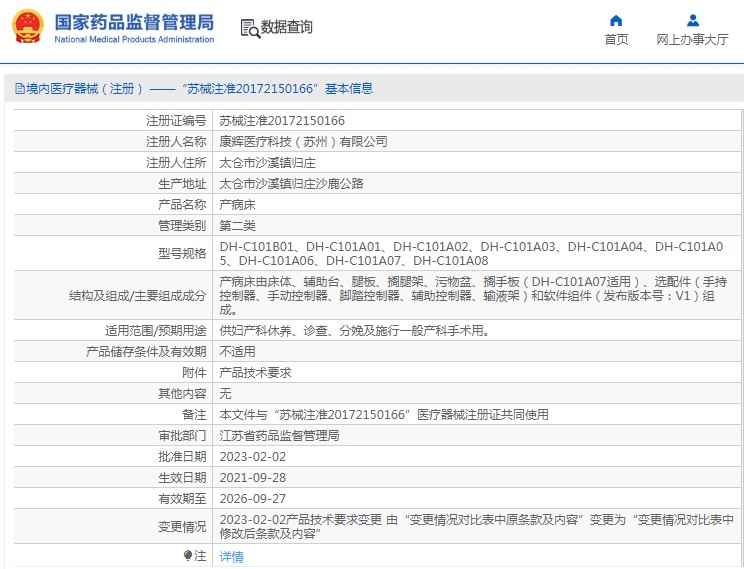Click the person icon above 网上办事大厅
744x569 pixels.
[692, 20]
